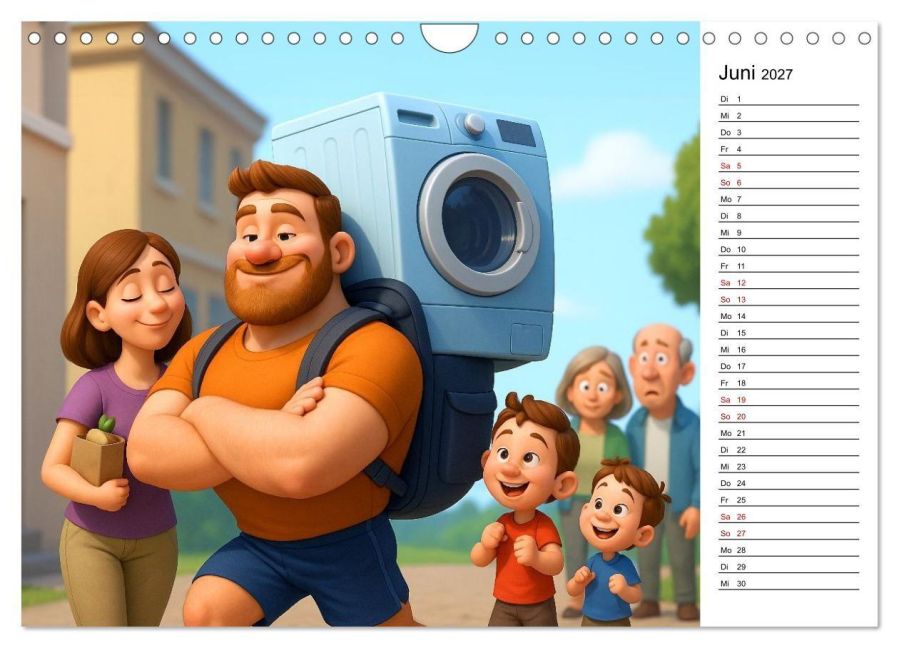This screenshot has width=899, height=648.
Task: Select the "Mo 28" calendar row
Action: click(789, 550)
